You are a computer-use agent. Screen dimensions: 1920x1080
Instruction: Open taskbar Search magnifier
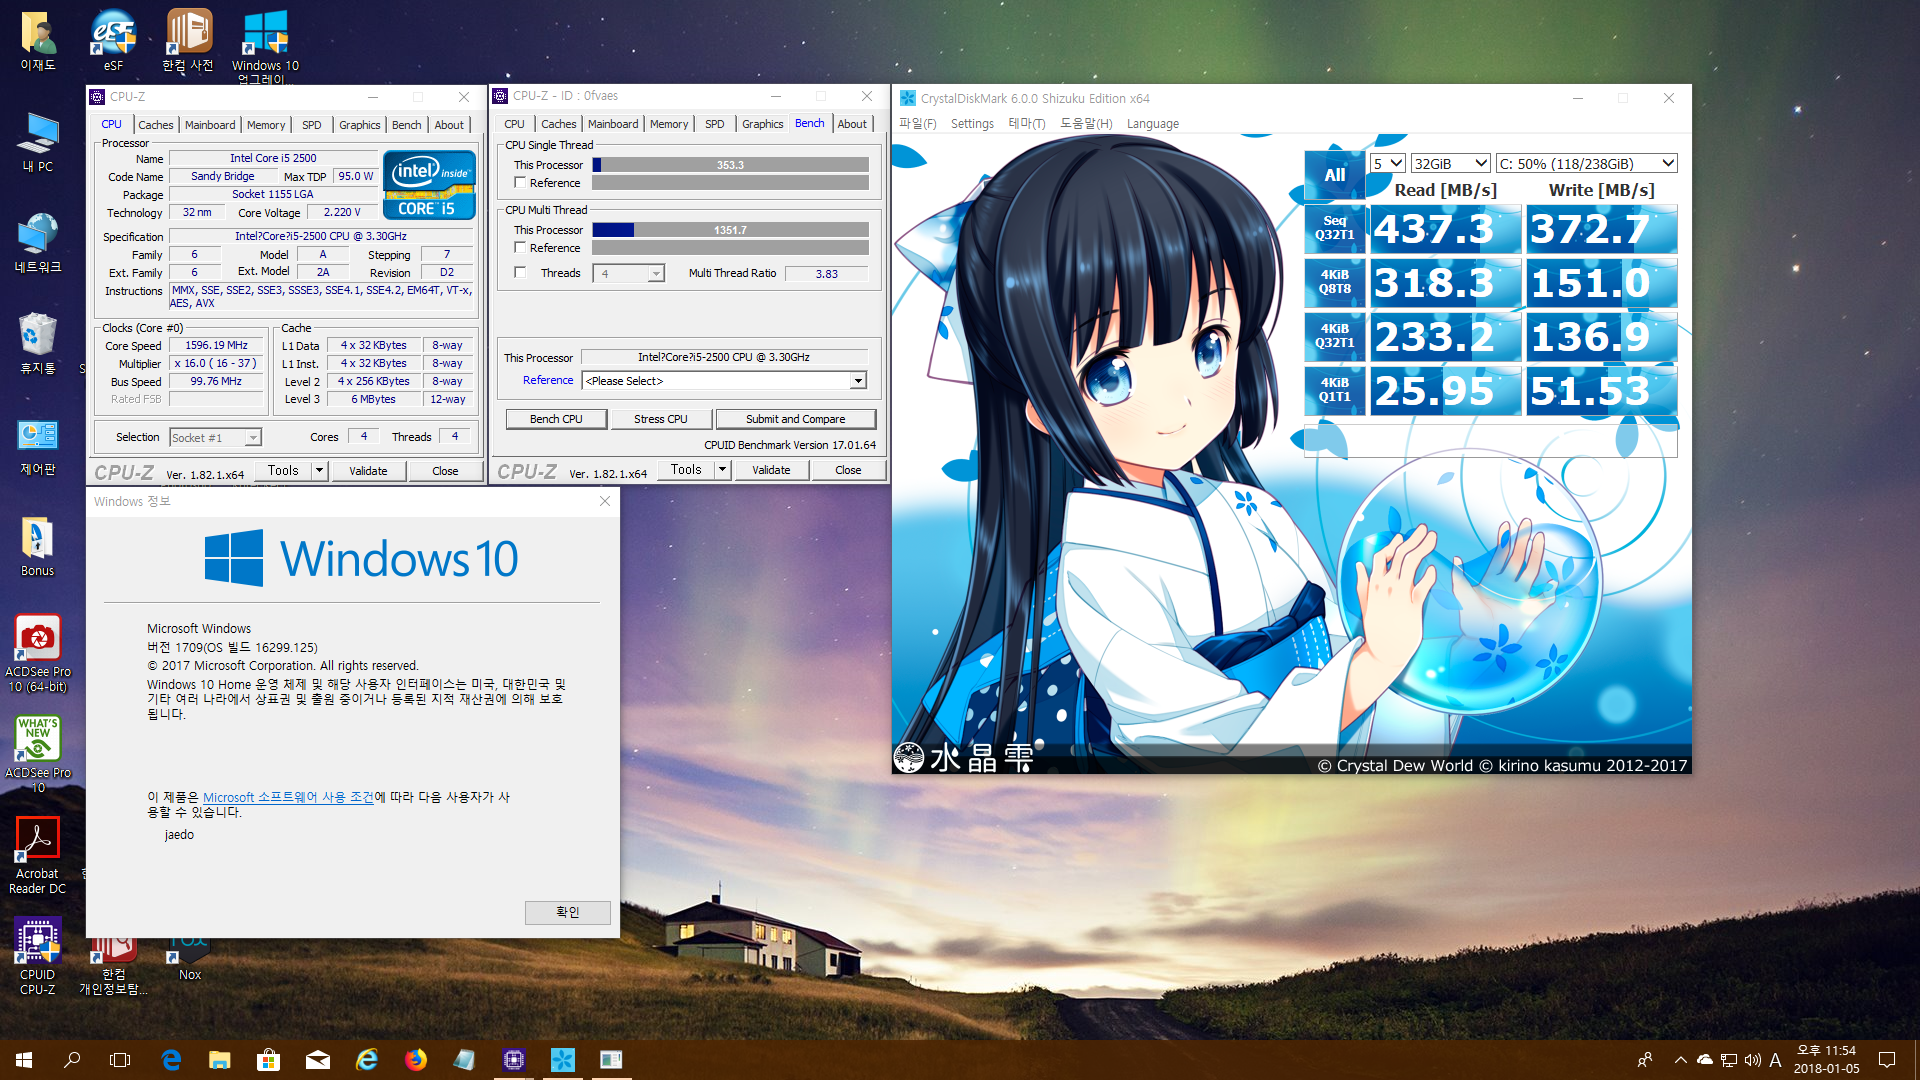pyautogui.click(x=72, y=1060)
